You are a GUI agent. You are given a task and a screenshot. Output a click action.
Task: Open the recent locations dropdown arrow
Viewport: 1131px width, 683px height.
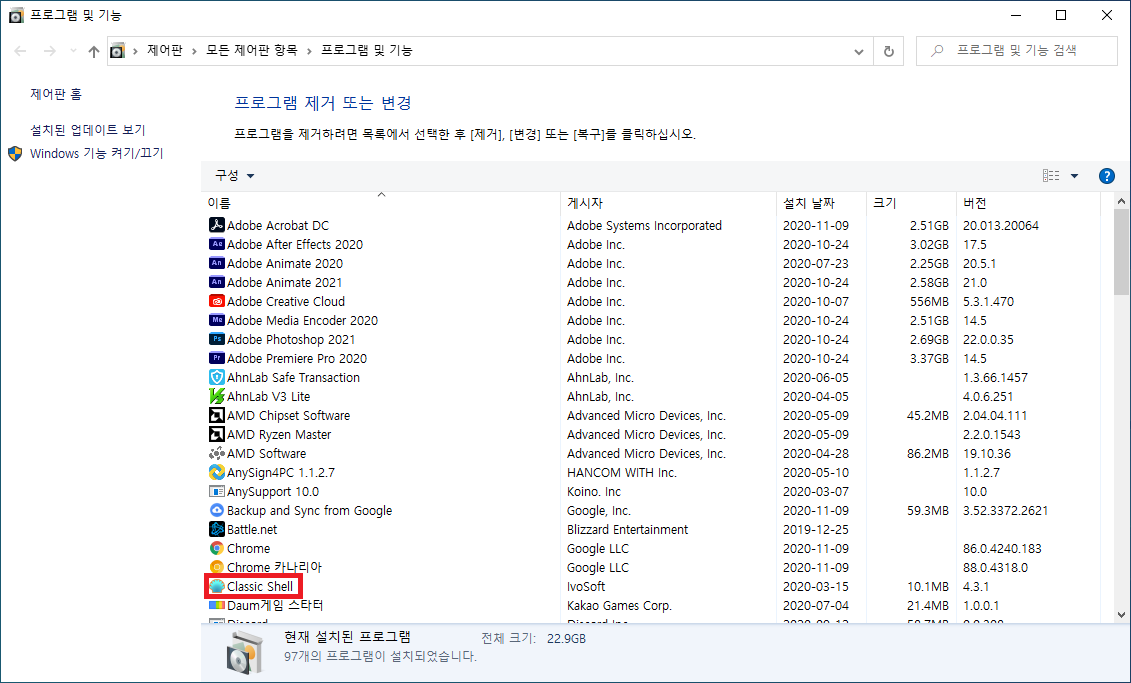pyautogui.click(x=73, y=51)
